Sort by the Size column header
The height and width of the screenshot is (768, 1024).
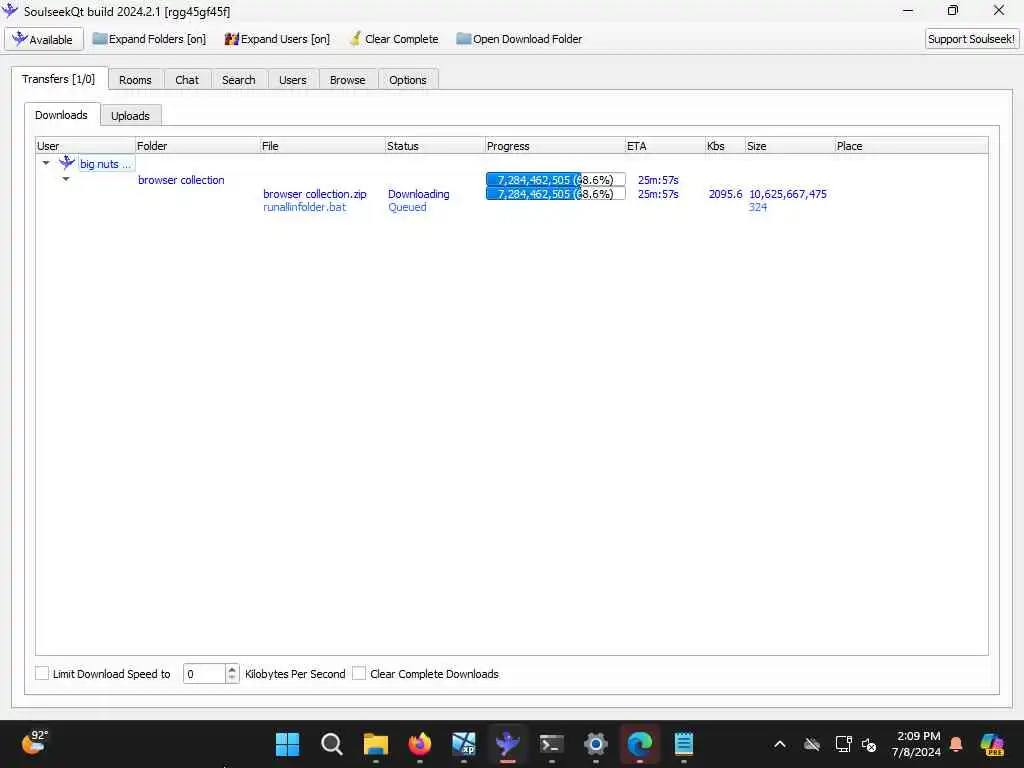click(790, 146)
